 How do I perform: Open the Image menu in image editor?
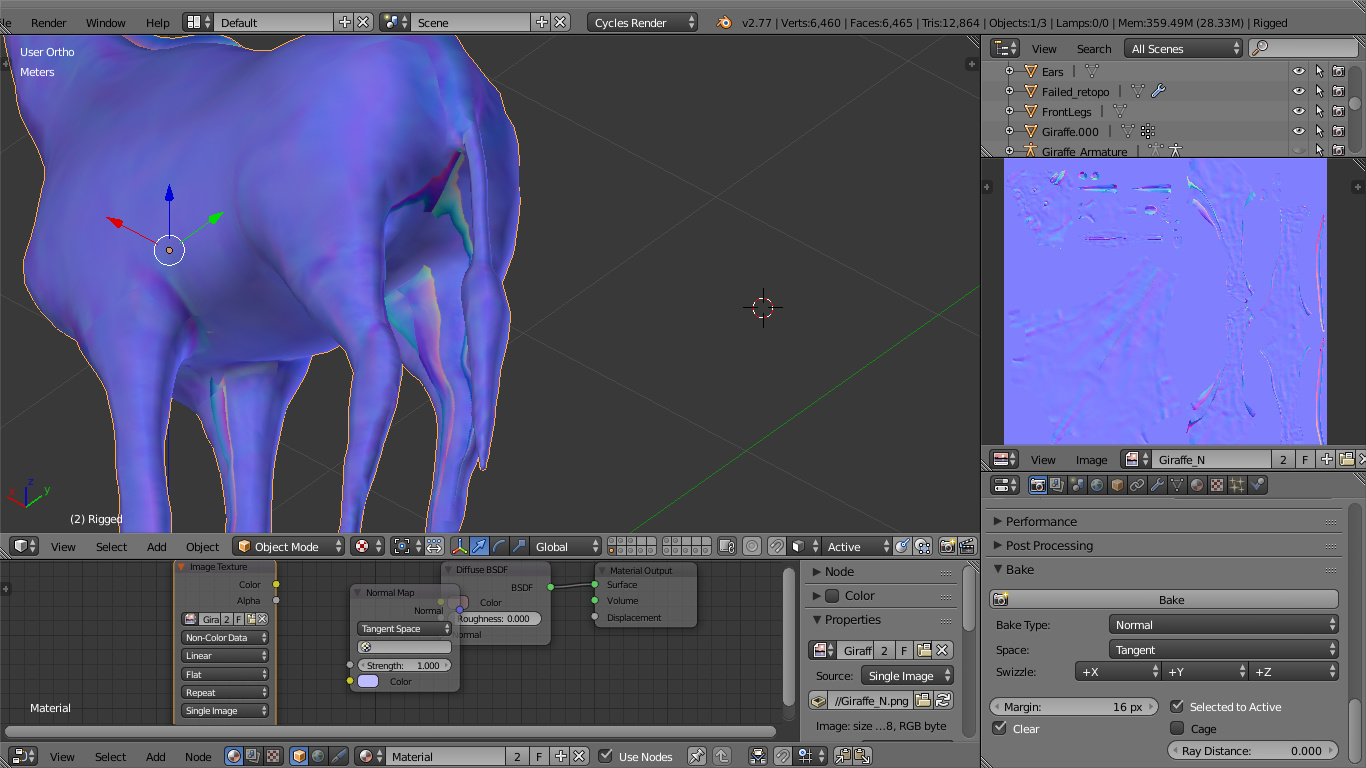click(x=1091, y=459)
